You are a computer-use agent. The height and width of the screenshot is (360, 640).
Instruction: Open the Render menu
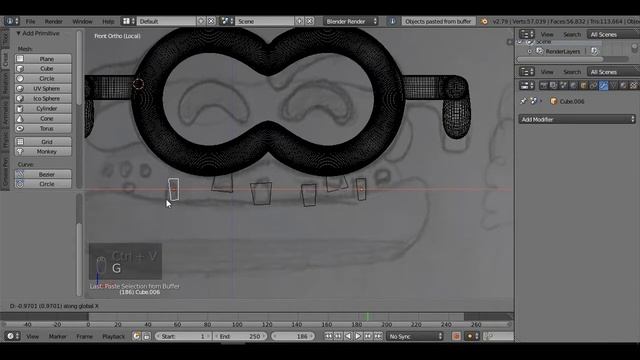coord(53,21)
